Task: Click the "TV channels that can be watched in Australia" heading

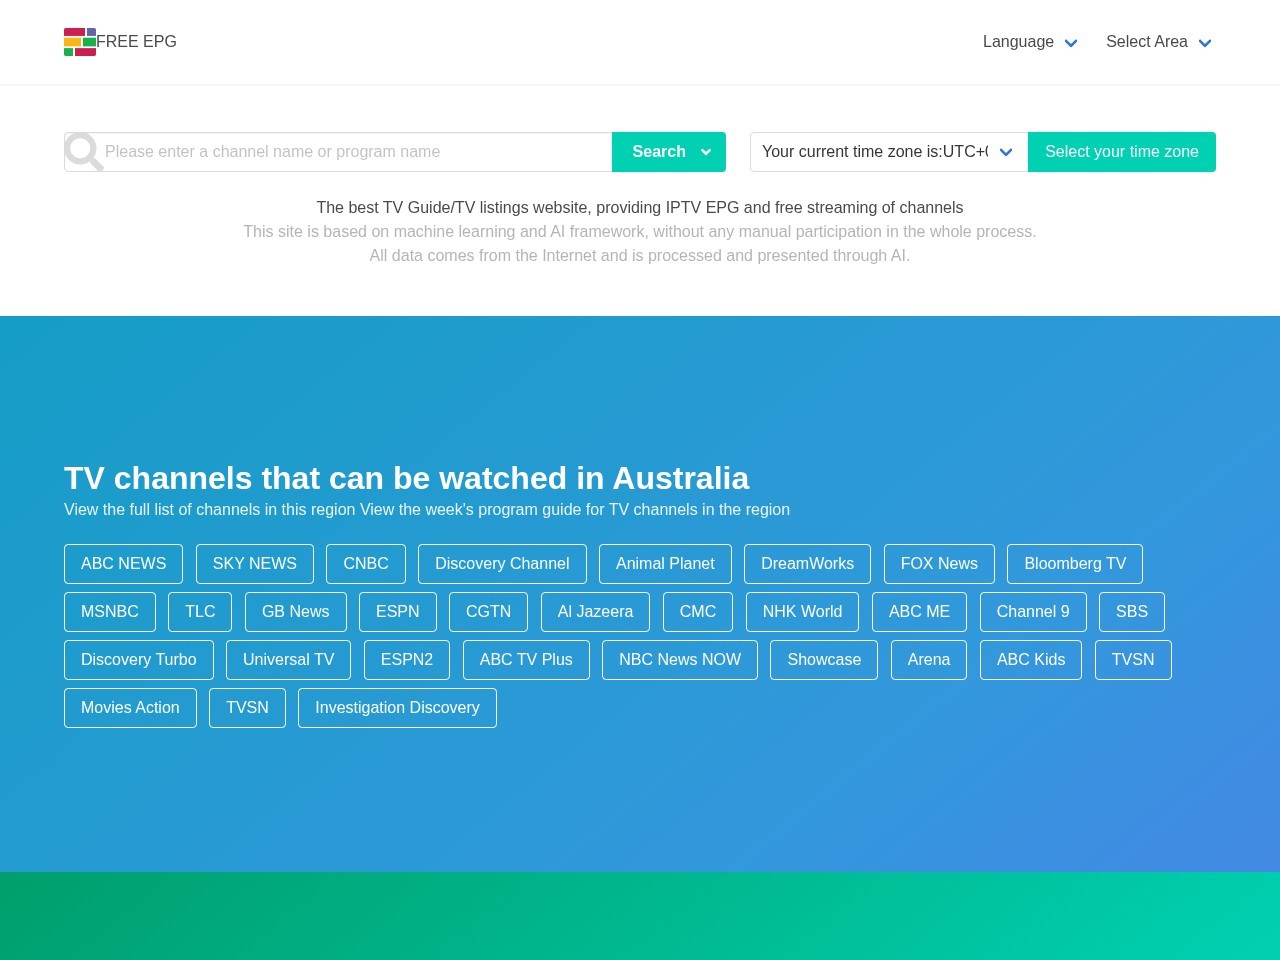Action: [407, 478]
